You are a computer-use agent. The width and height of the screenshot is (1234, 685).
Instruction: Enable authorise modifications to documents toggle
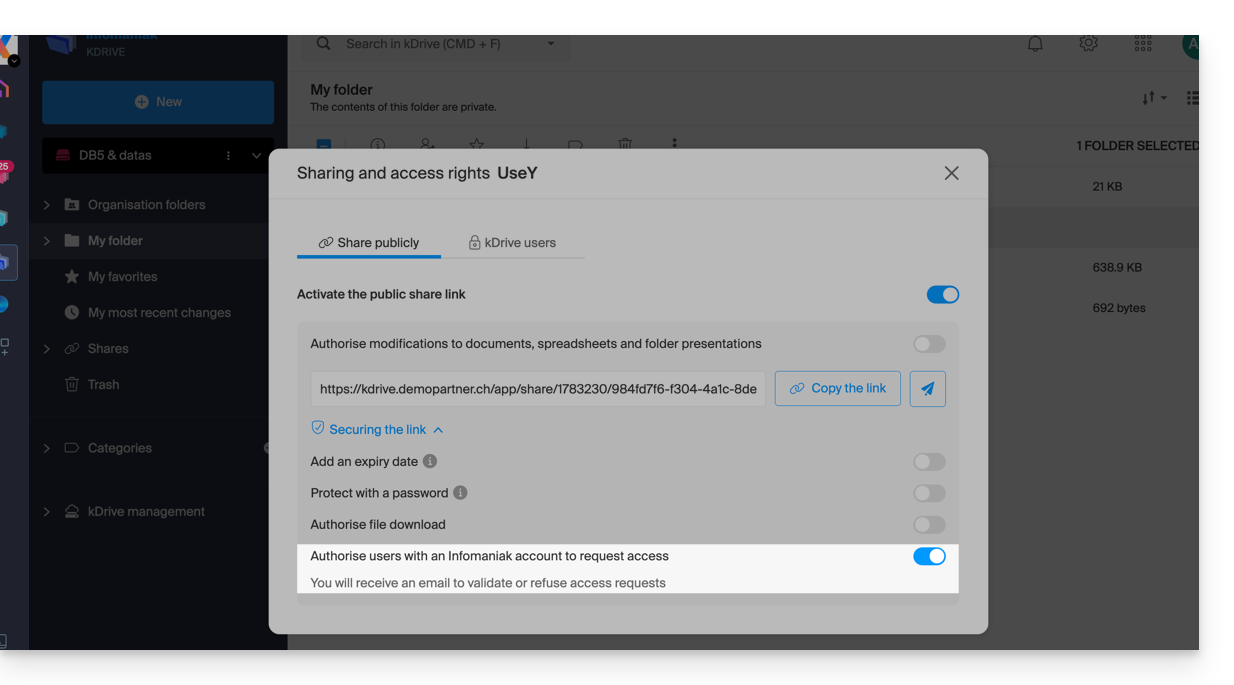click(929, 344)
